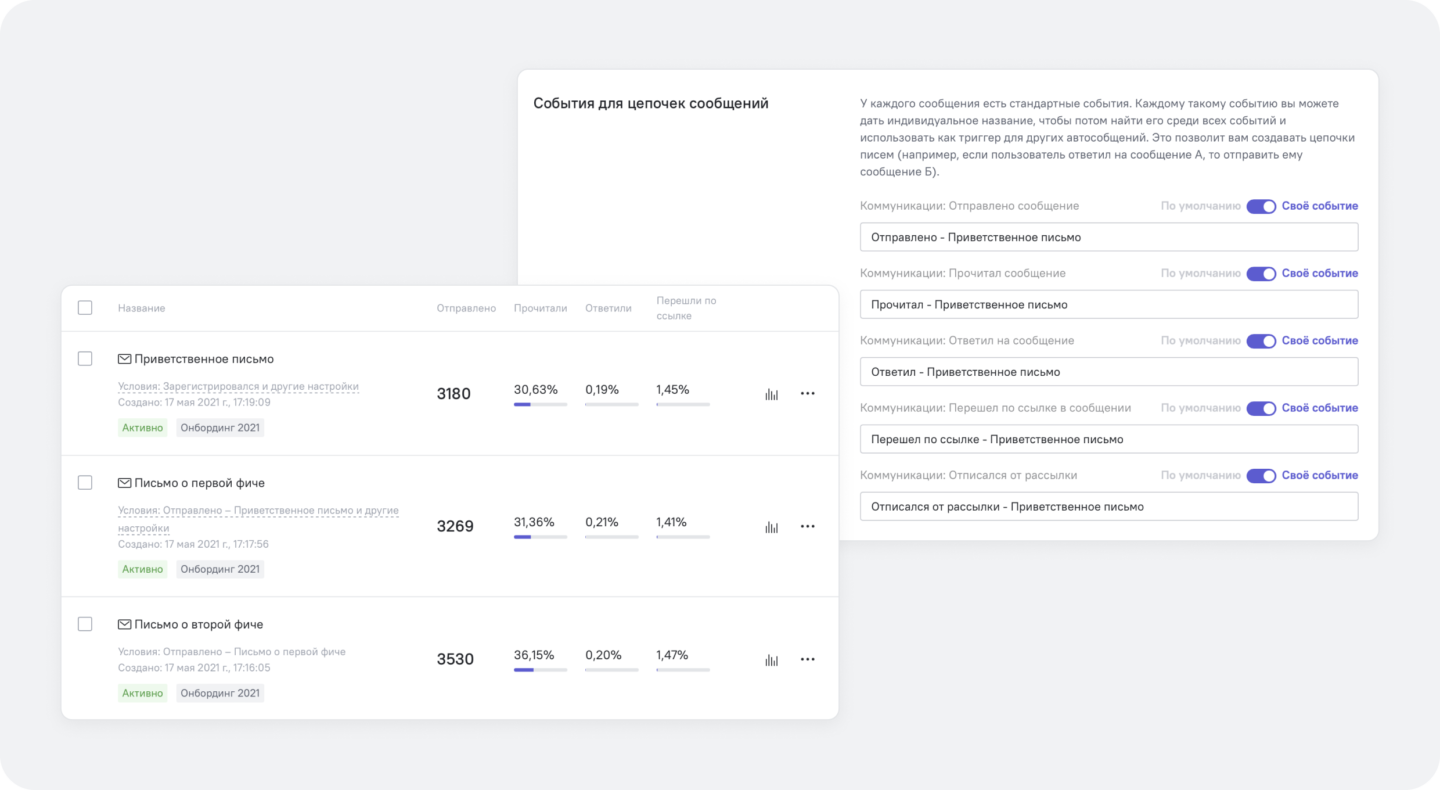Open three-dot menu for Приветственное письмо

[x=808, y=394]
